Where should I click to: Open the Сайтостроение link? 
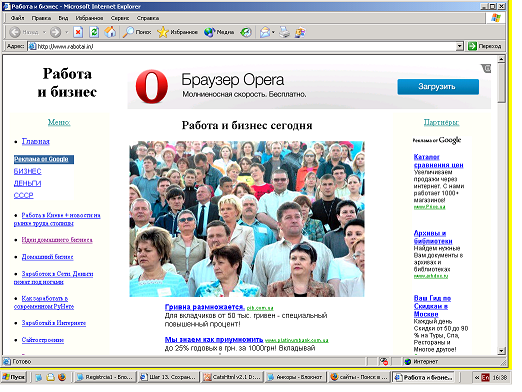tap(43, 340)
